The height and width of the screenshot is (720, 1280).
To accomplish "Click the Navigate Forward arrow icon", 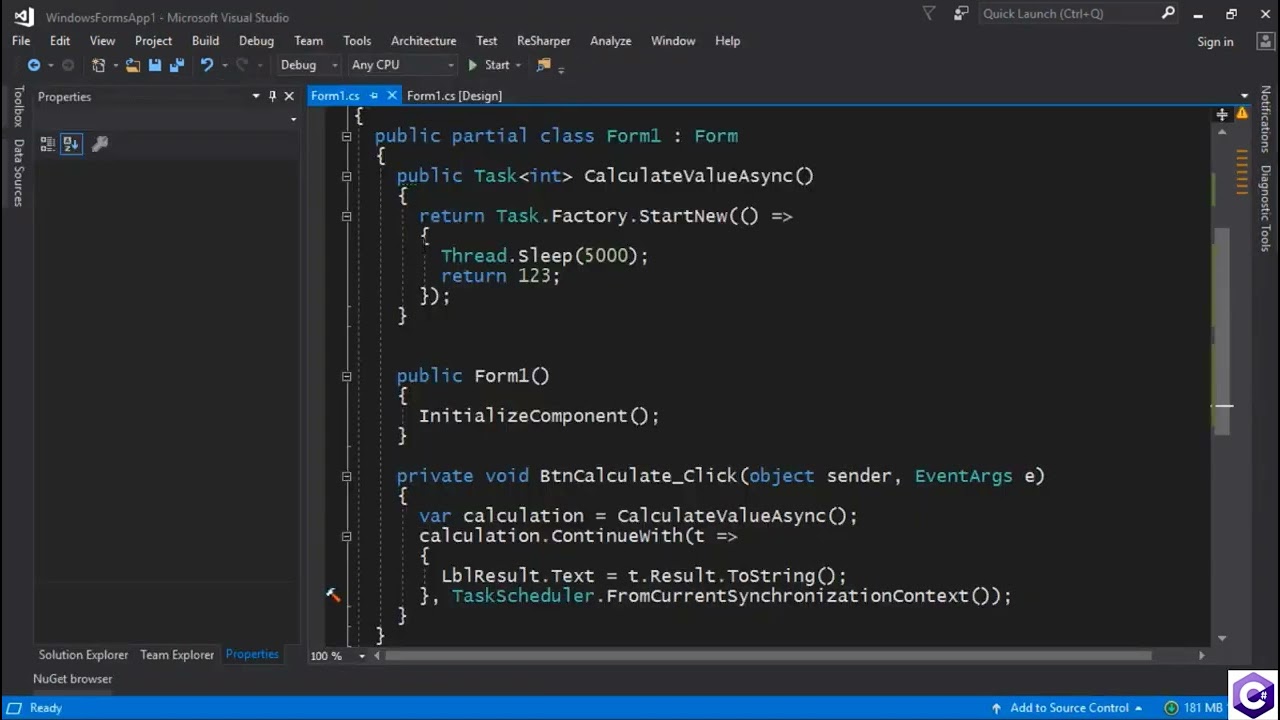I will point(68,65).
